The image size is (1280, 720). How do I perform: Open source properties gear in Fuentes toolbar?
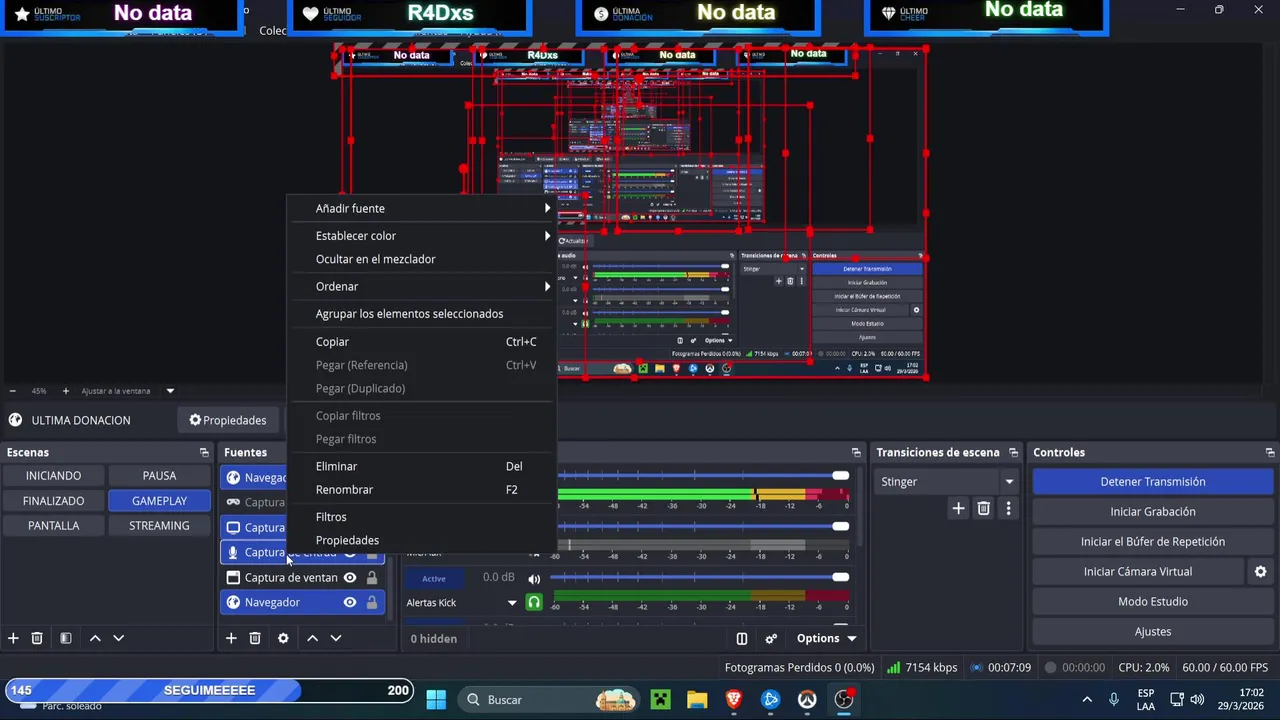point(283,638)
